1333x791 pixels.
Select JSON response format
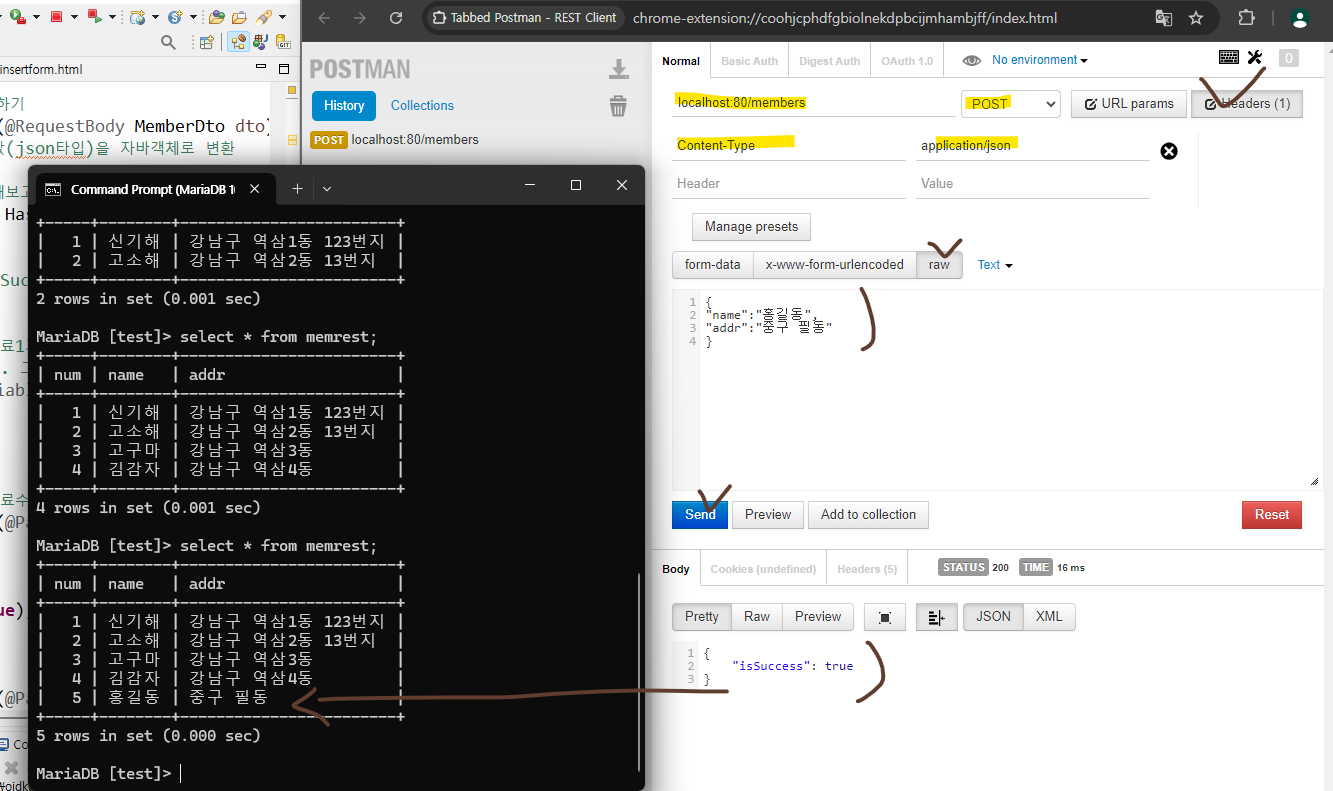pos(993,617)
